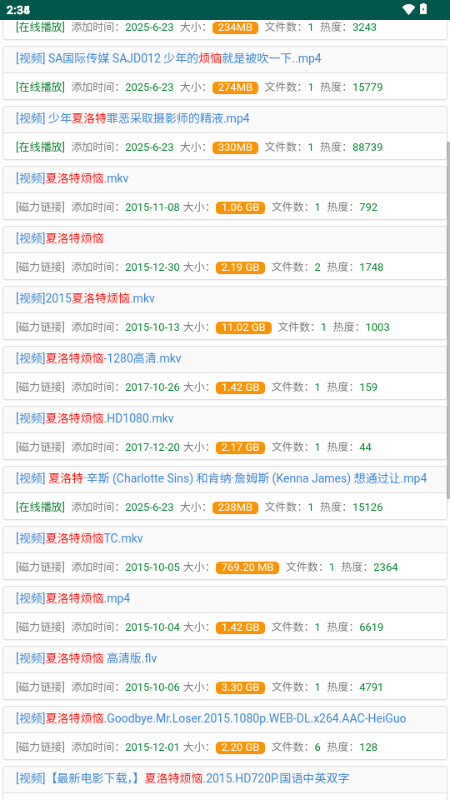Open the 最新电影下载 HD720P 国语中英双字 result
The height and width of the screenshot is (800, 450).
click(x=182, y=779)
